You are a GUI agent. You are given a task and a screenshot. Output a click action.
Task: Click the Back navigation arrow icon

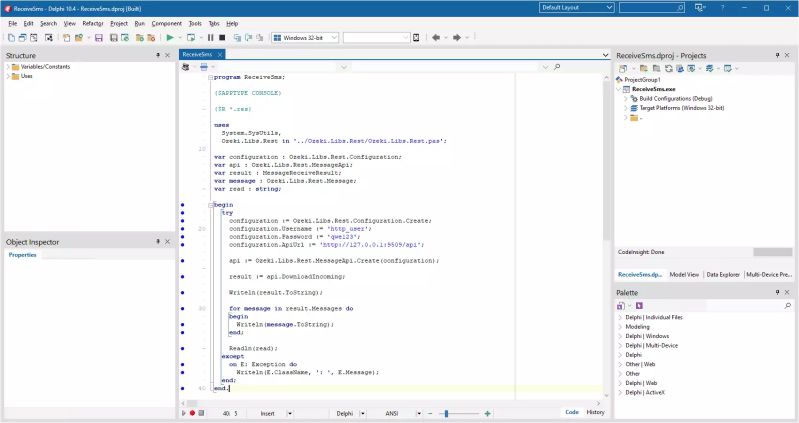(436, 38)
